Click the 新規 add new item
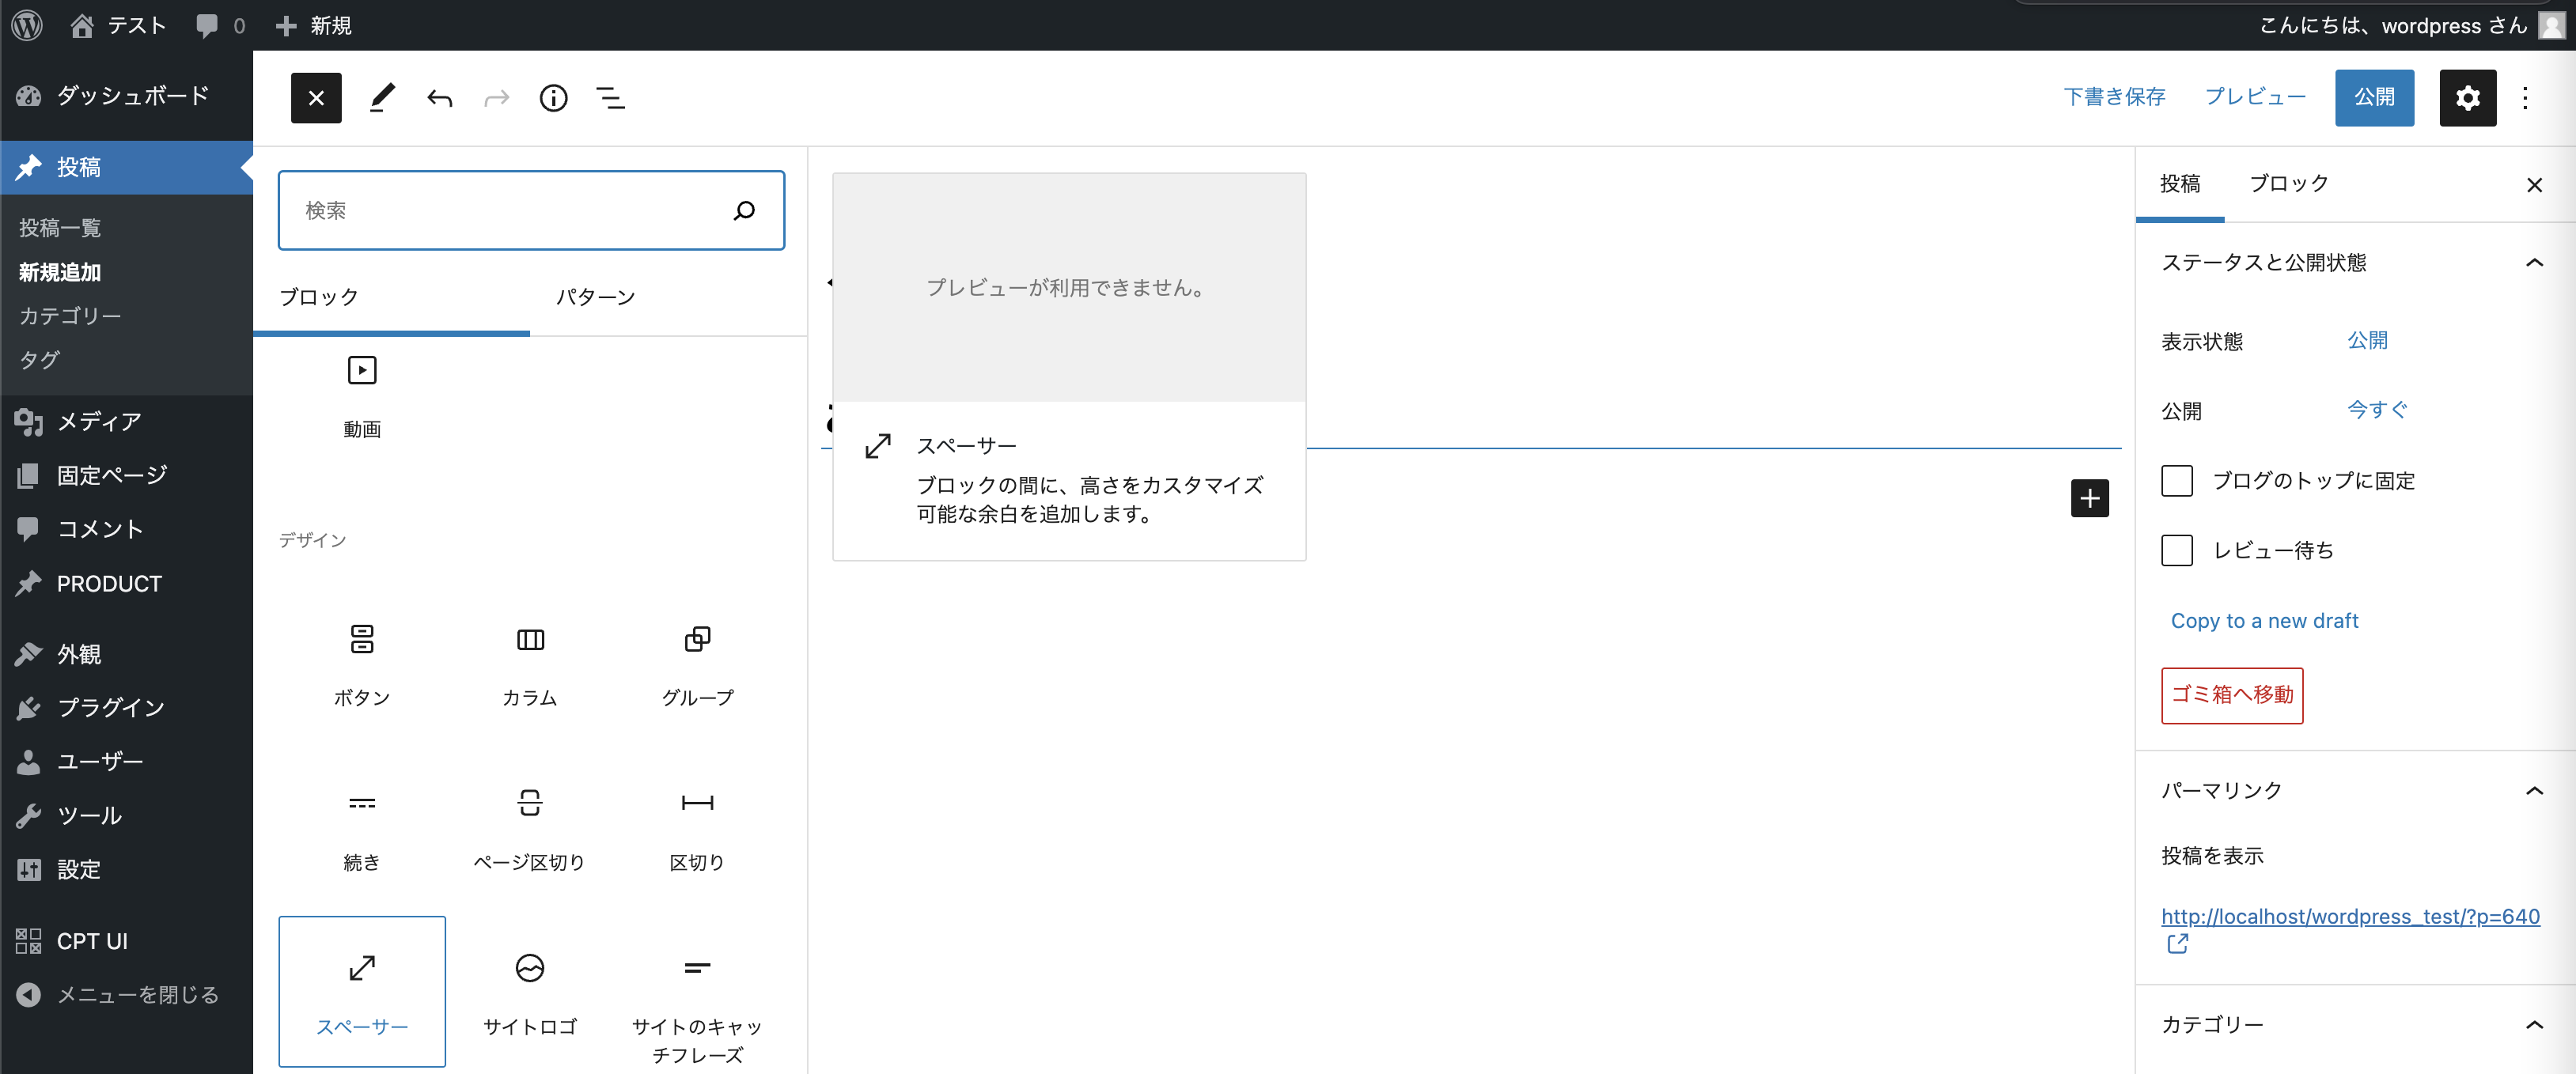Screen dimensions: 2576x1074 click(313, 25)
